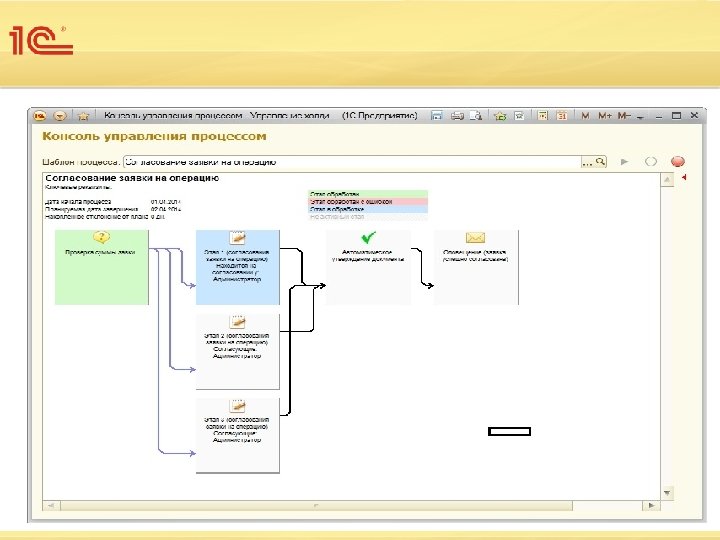Screen dimensions: 720x540
Task: Click the document pencil icon in Этап 1 block
Action: 237,237
